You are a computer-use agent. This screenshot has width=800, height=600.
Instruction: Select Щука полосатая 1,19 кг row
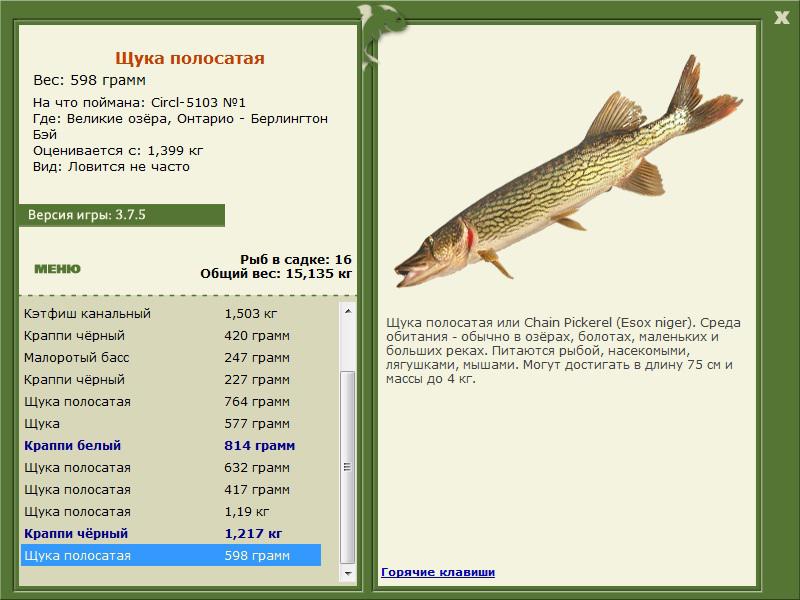pos(171,511)
